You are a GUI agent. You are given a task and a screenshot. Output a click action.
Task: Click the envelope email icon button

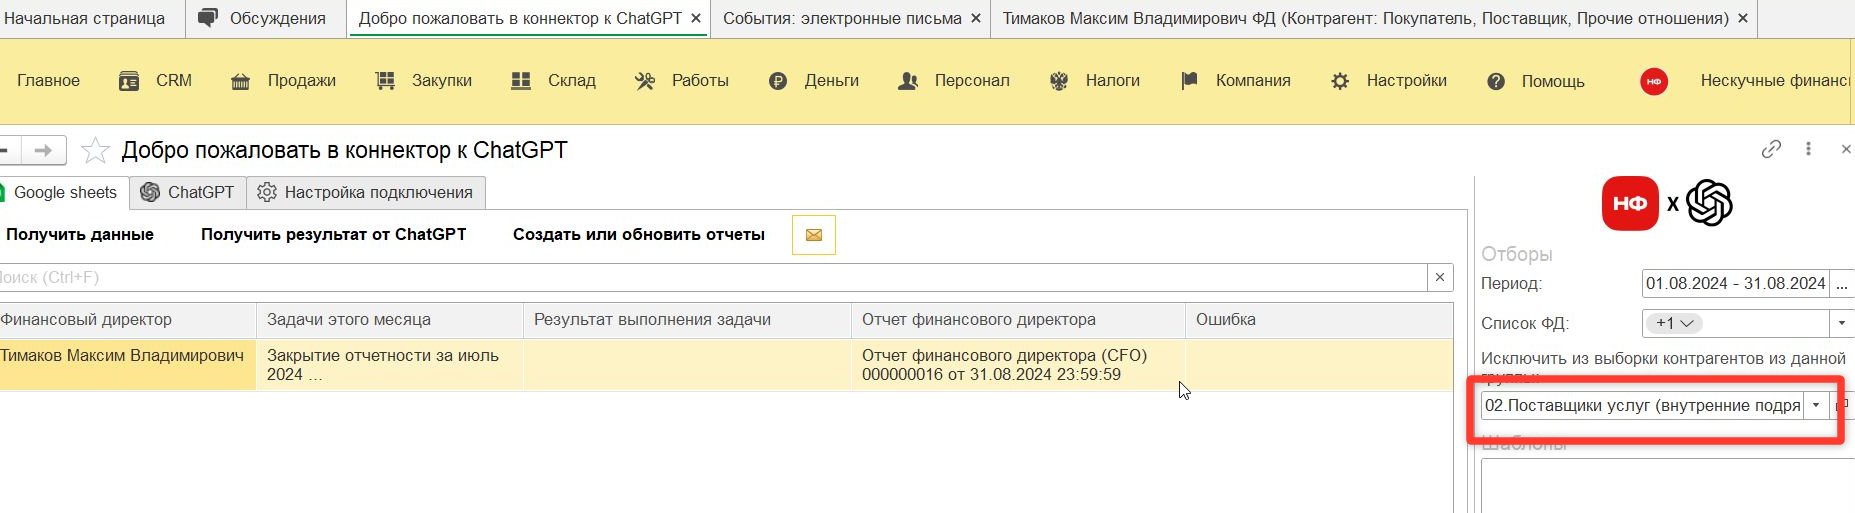813,235
